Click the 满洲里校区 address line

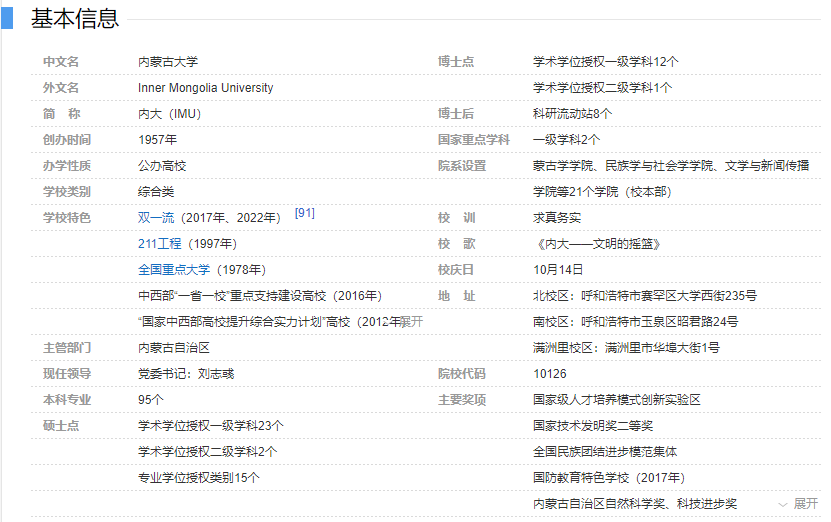[x=626, y=348]
